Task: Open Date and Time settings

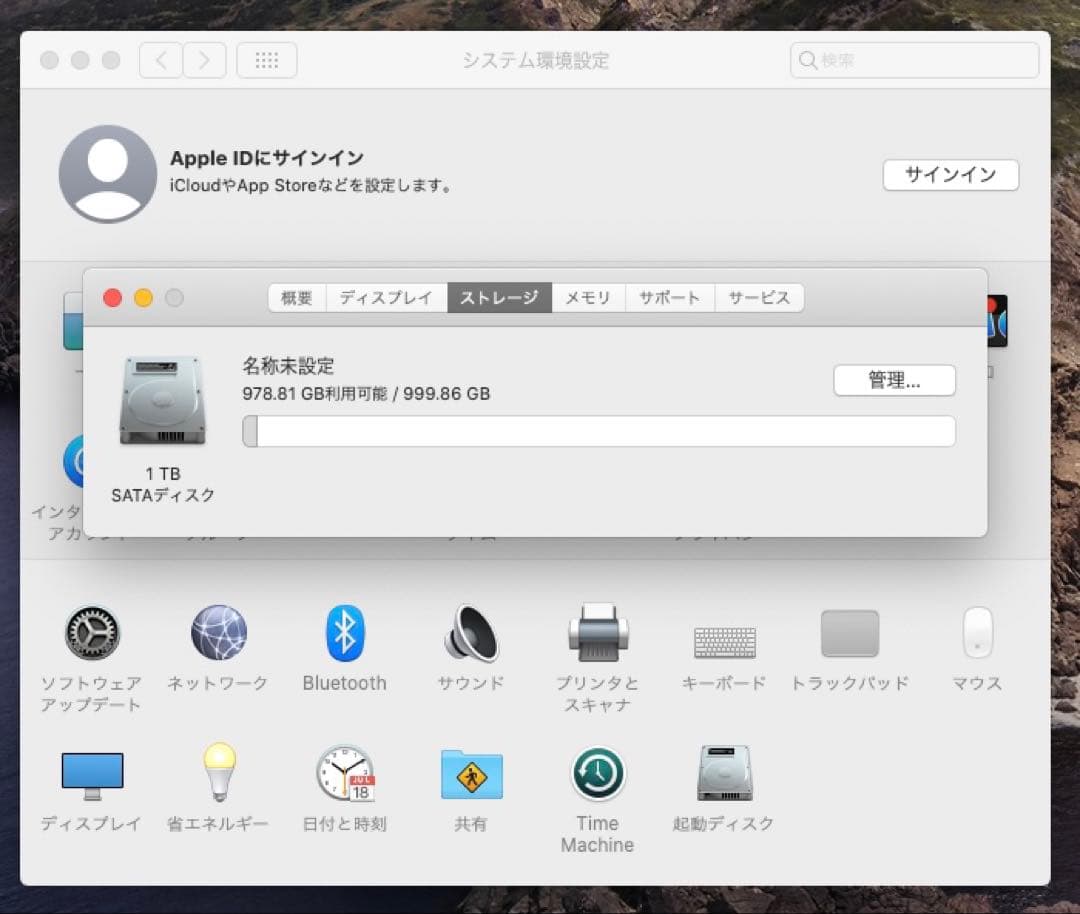Action: click(x=344, y=775)
